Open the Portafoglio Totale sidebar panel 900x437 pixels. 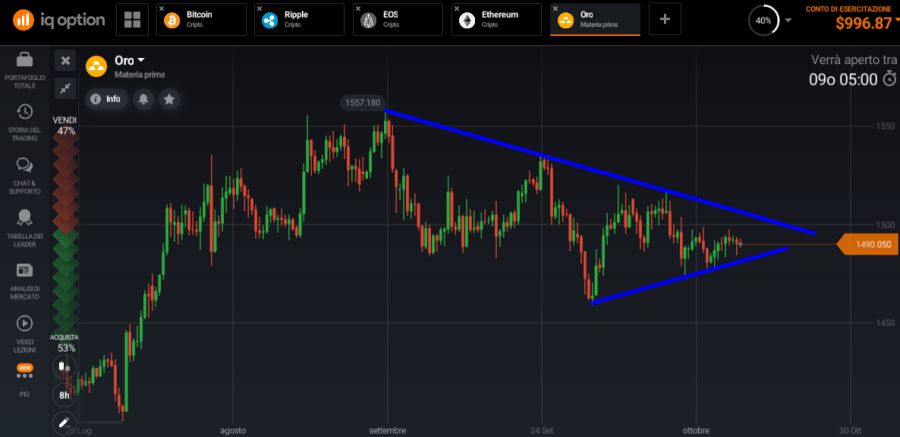coord(24,70)
